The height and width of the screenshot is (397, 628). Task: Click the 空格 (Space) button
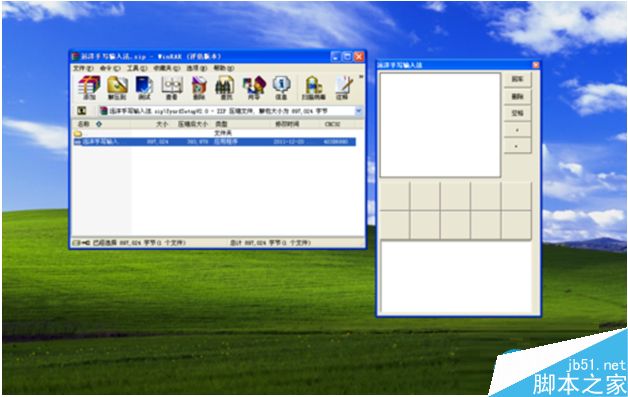tap(517, 113)
